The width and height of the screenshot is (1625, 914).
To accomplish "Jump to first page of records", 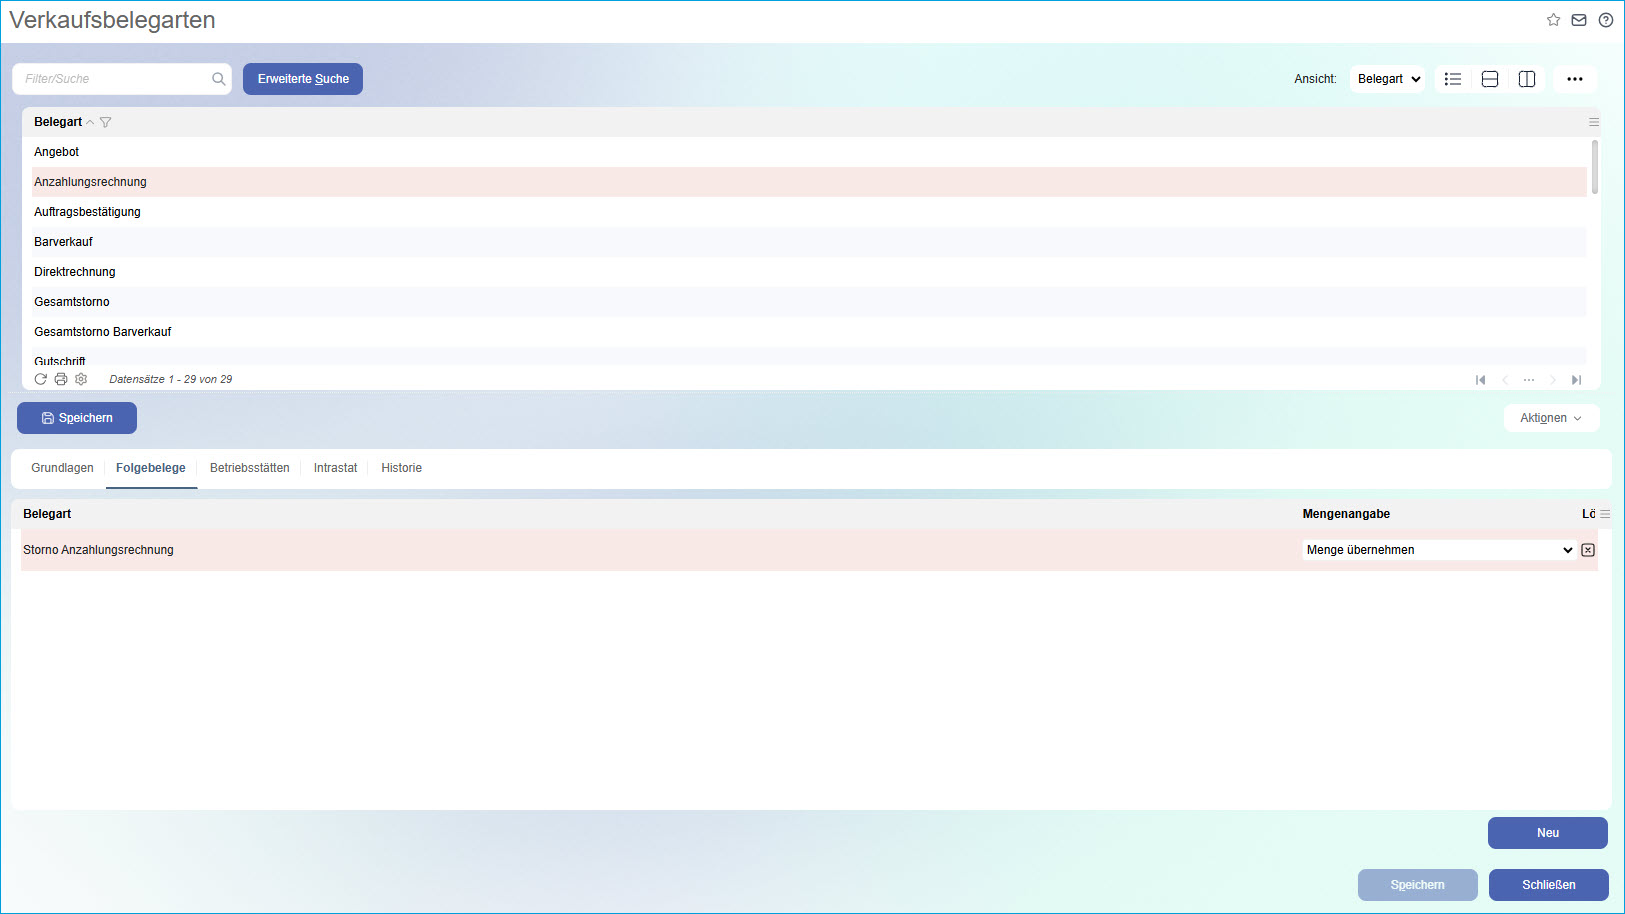I will 1480,380.
